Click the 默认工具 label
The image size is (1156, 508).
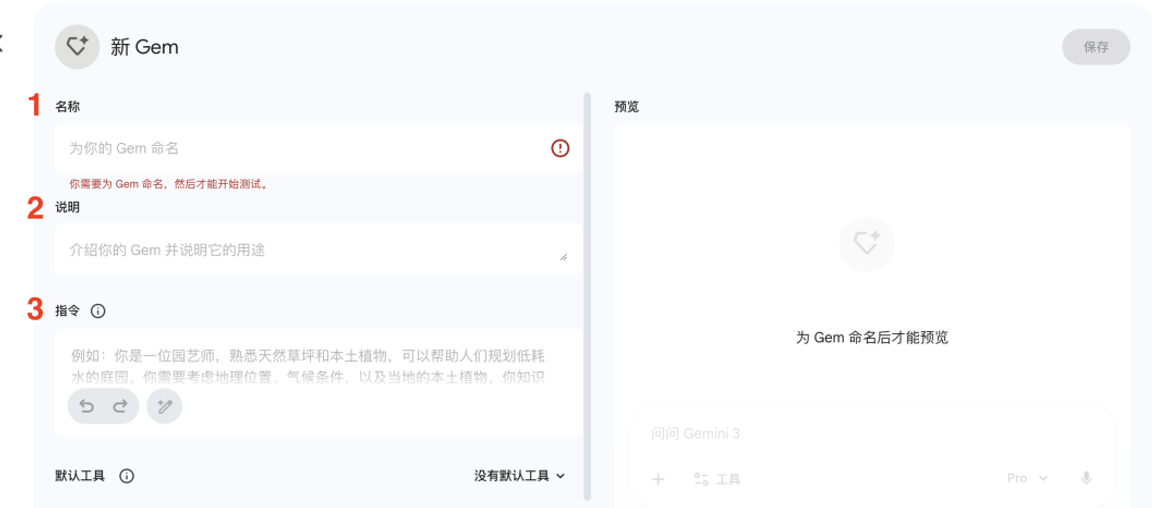[x=80, y=476]
